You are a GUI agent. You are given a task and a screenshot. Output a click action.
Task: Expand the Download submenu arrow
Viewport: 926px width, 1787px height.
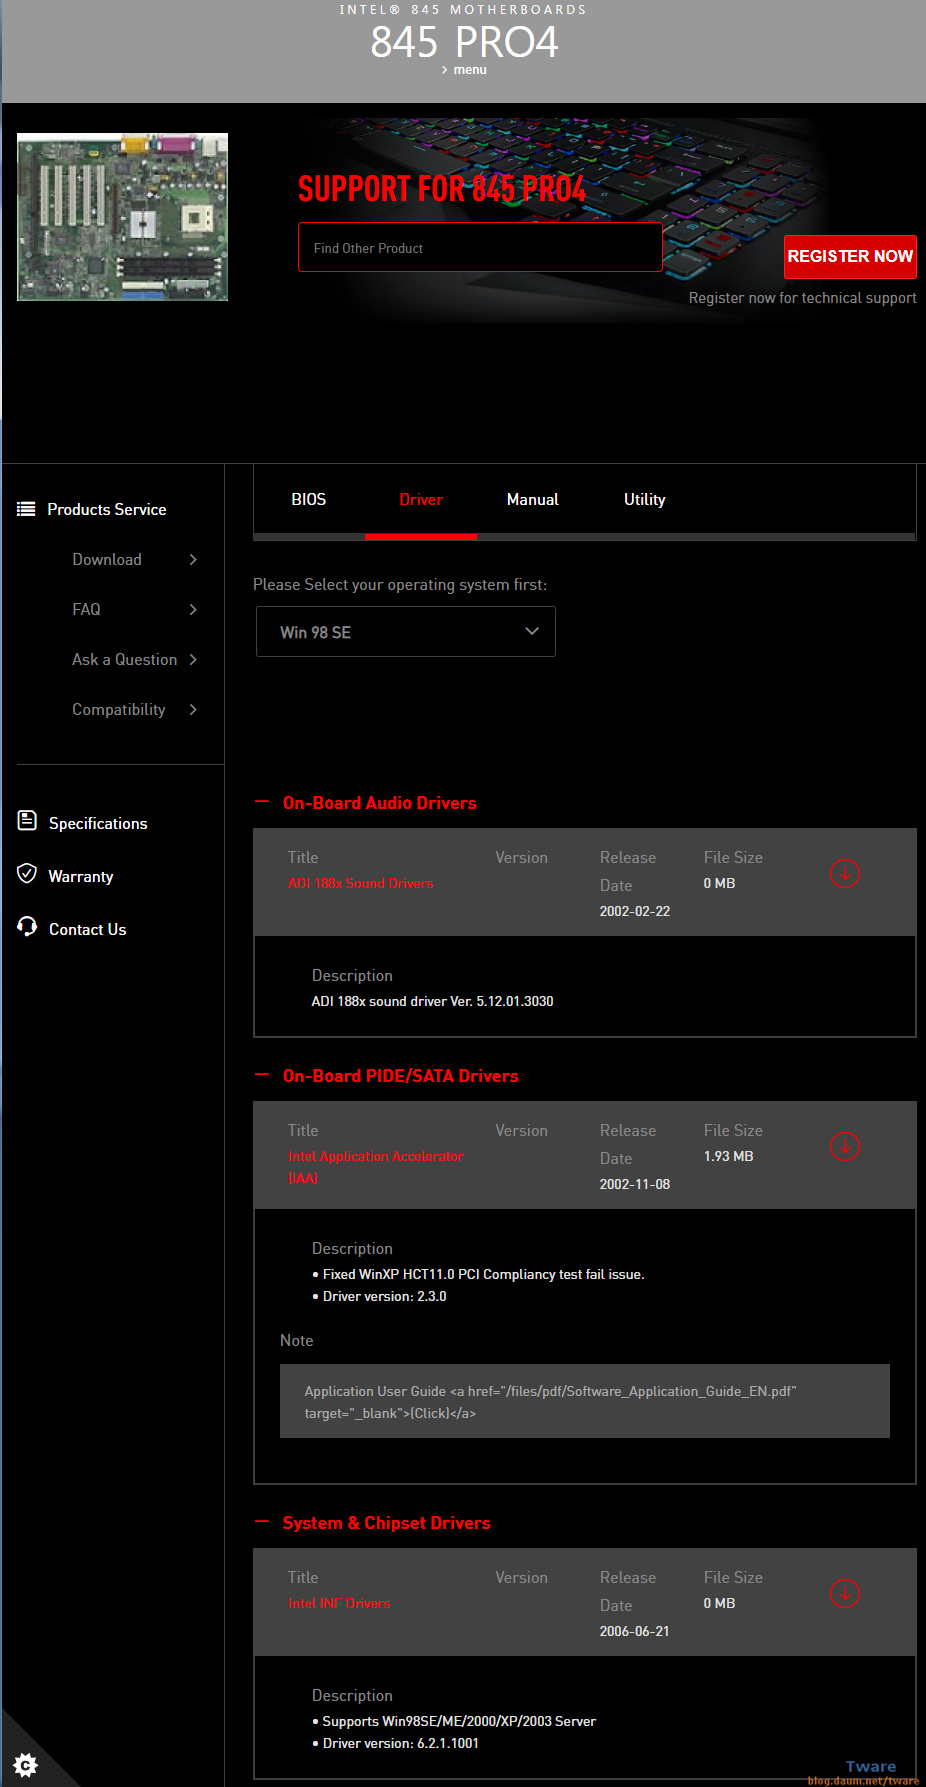(x=193, y=559)
